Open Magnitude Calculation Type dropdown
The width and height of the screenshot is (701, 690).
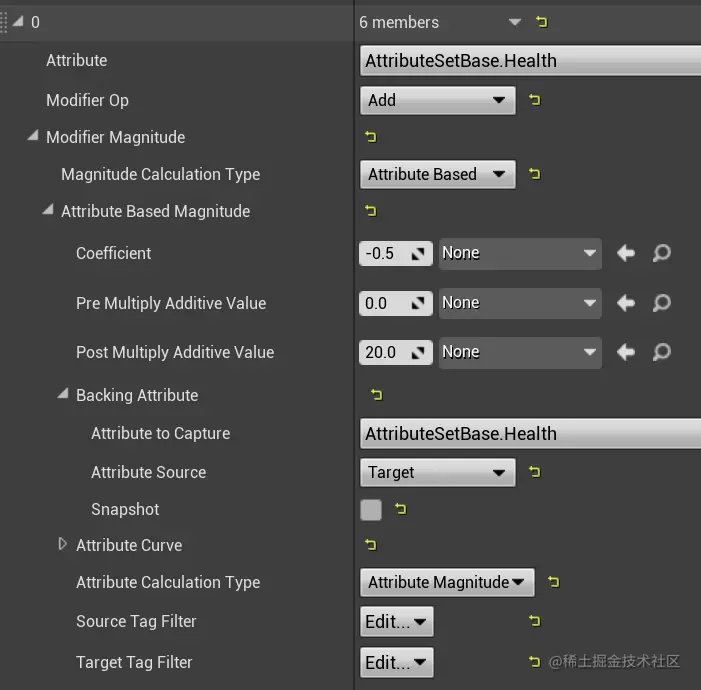[x=437, y=174]
